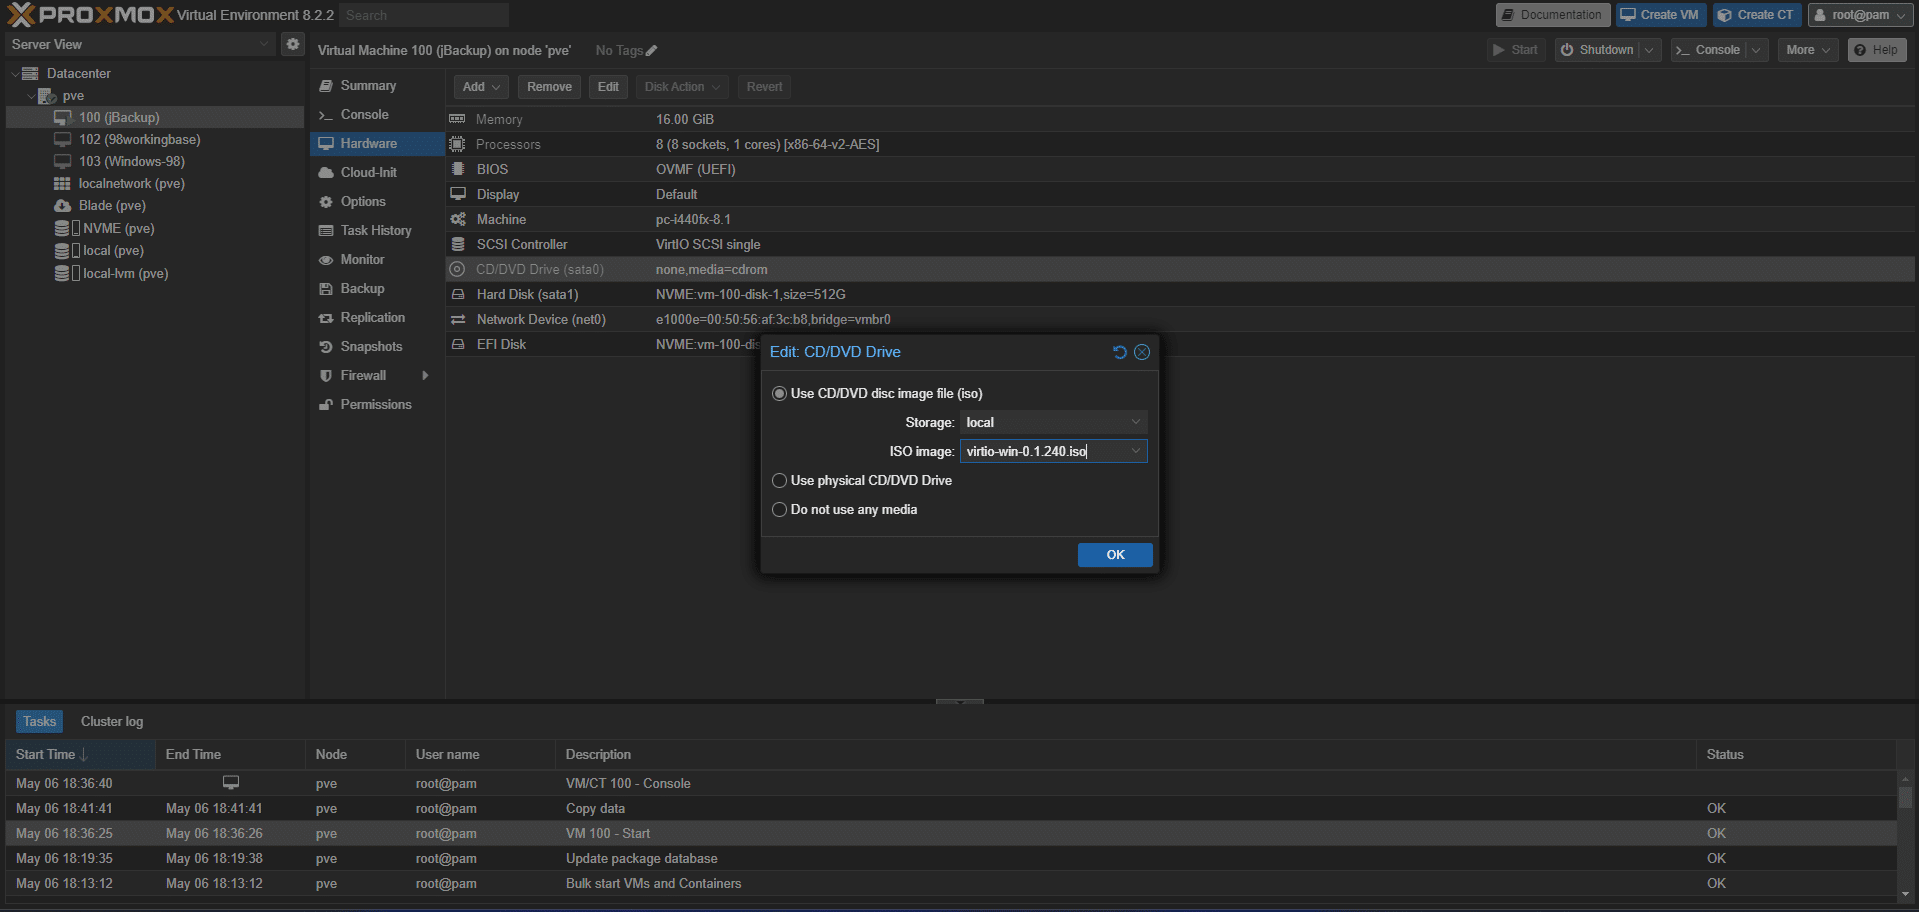Select localnetwork (pve) item
This screenshot has height=912, width=1919.
click(x=131, y=183)
